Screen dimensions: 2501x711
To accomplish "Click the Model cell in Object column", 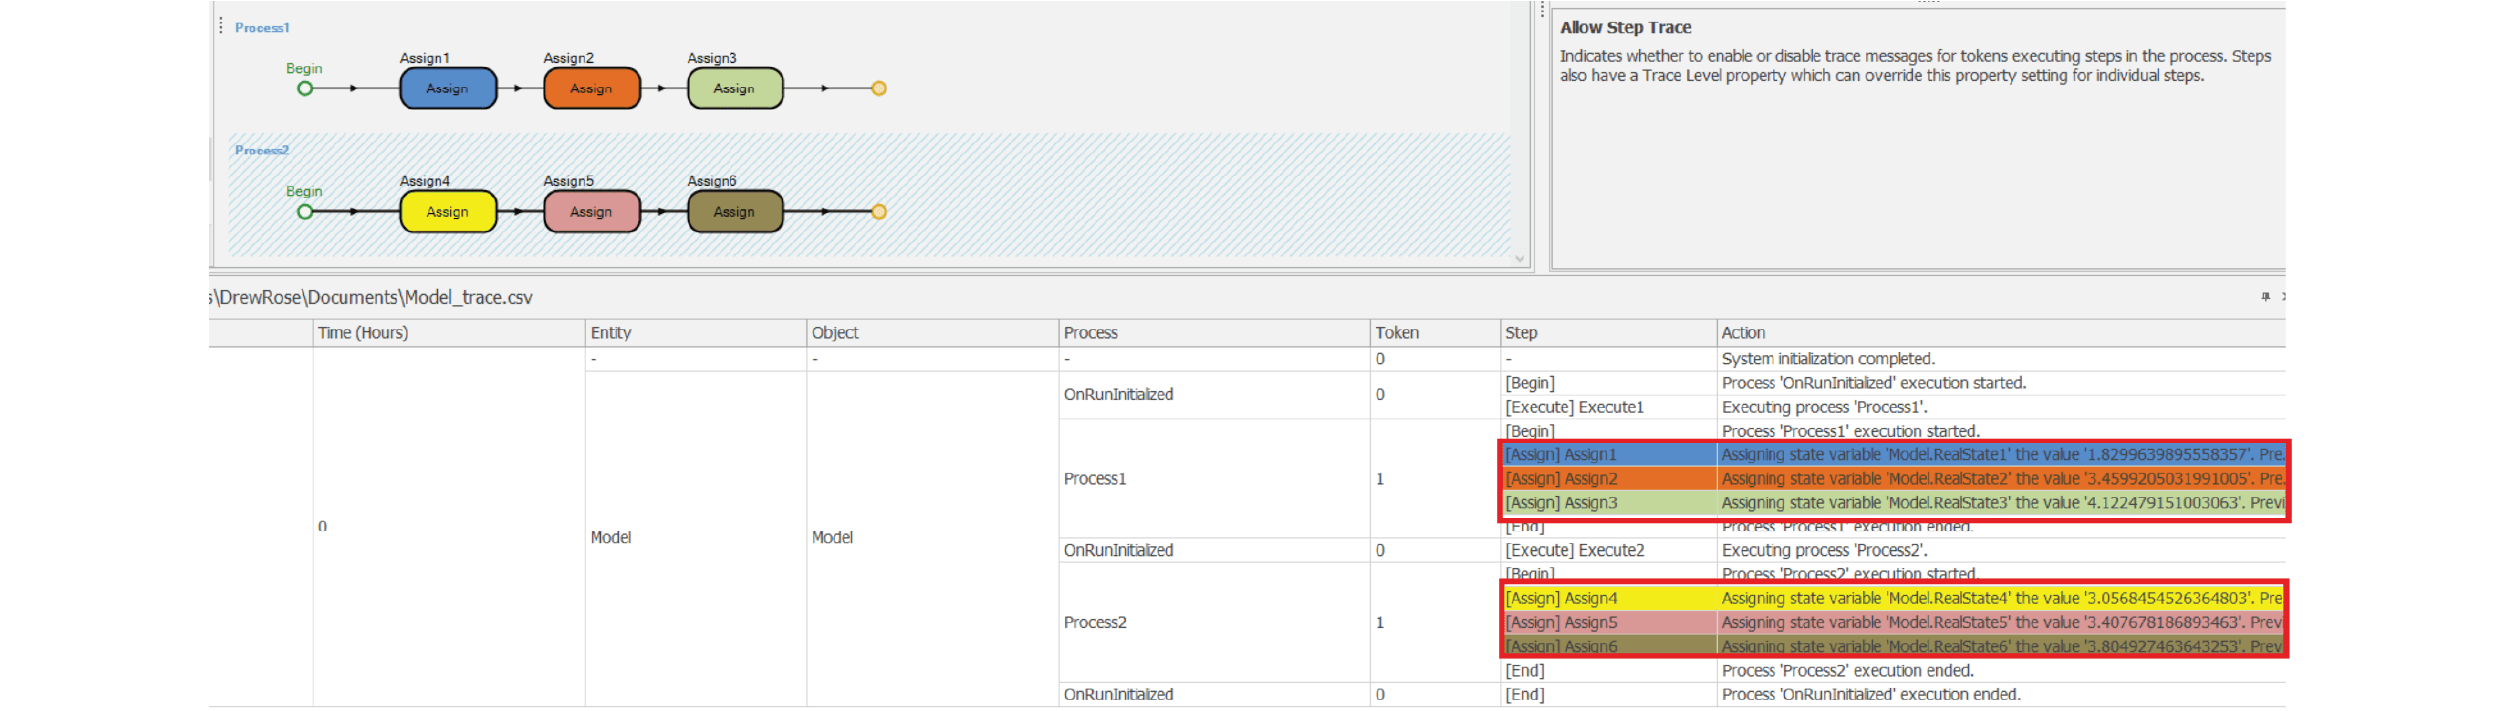I will (933, 538).
